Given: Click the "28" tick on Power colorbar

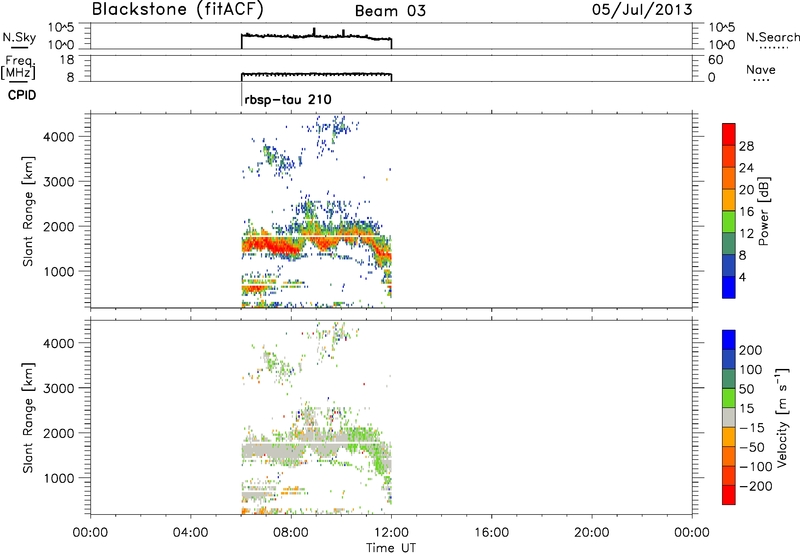Looking at the screenshot, I should pyautogui.click(x=746, y=146).
